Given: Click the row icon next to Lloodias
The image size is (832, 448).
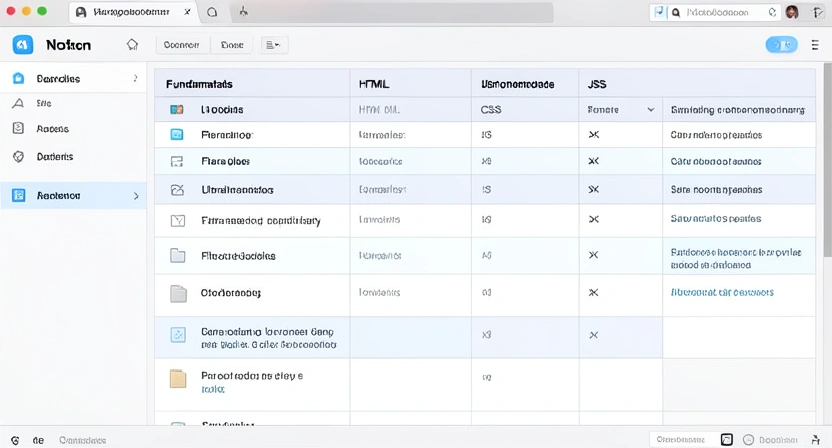Looking at the screenshot, I should [177, 109].
